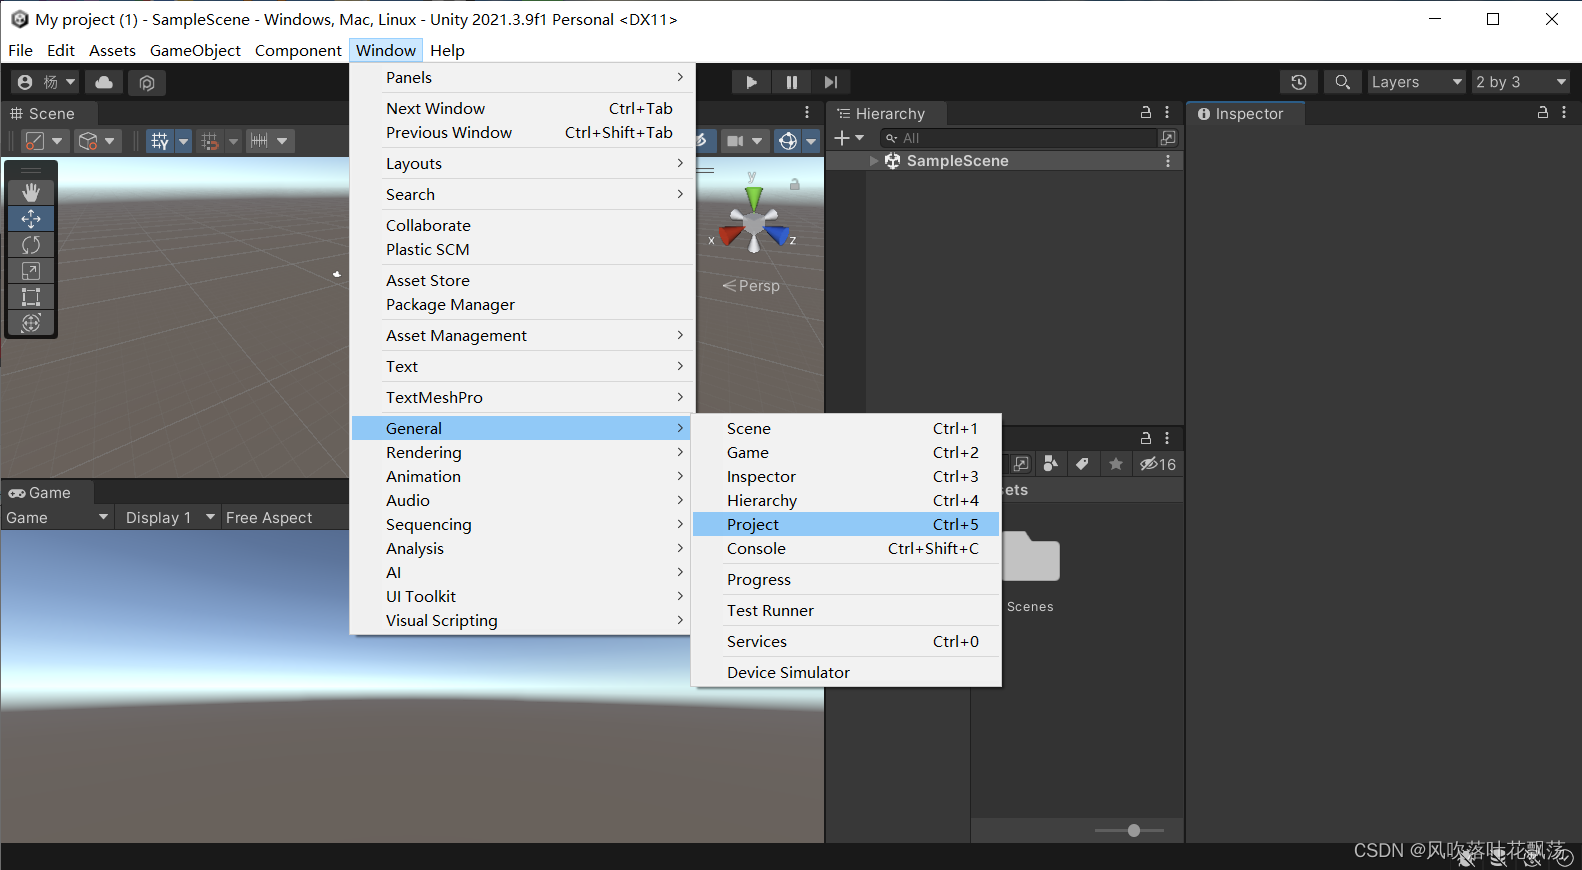1582x870 pixels.
Task: Open the GameObject menu
Action: click(x=195, y=50)
